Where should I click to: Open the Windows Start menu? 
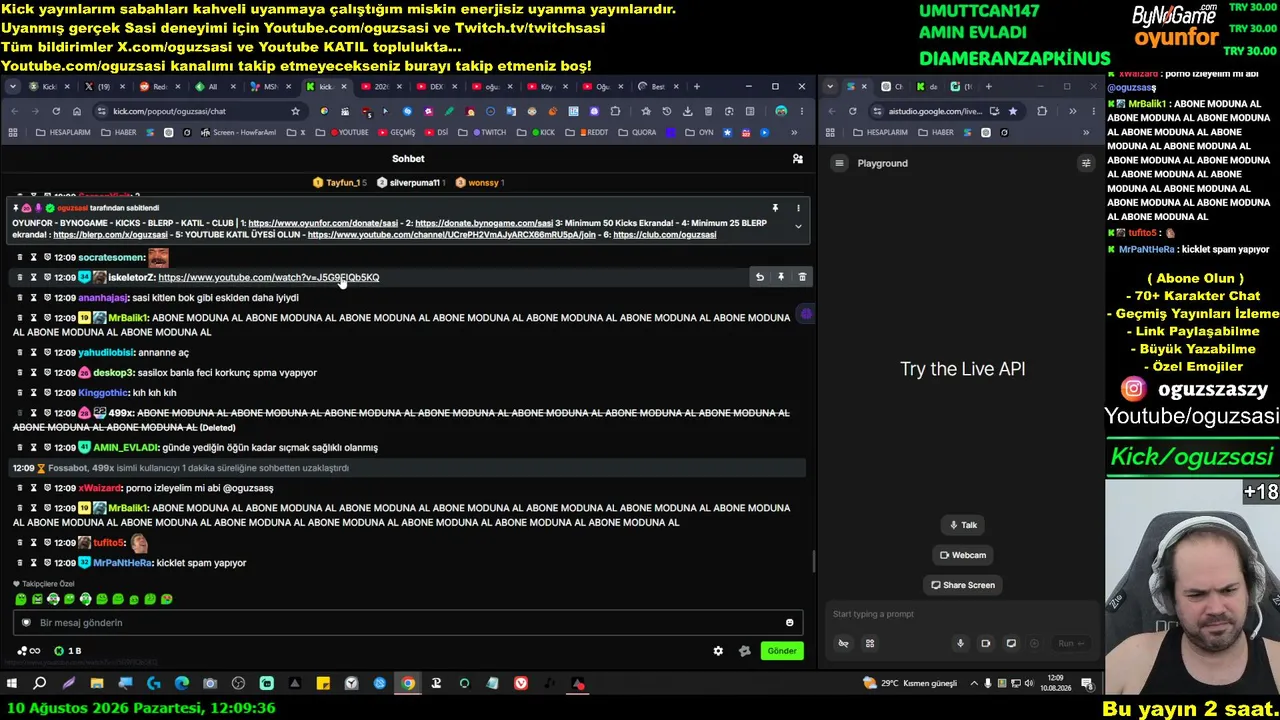[x=12, y=684]
